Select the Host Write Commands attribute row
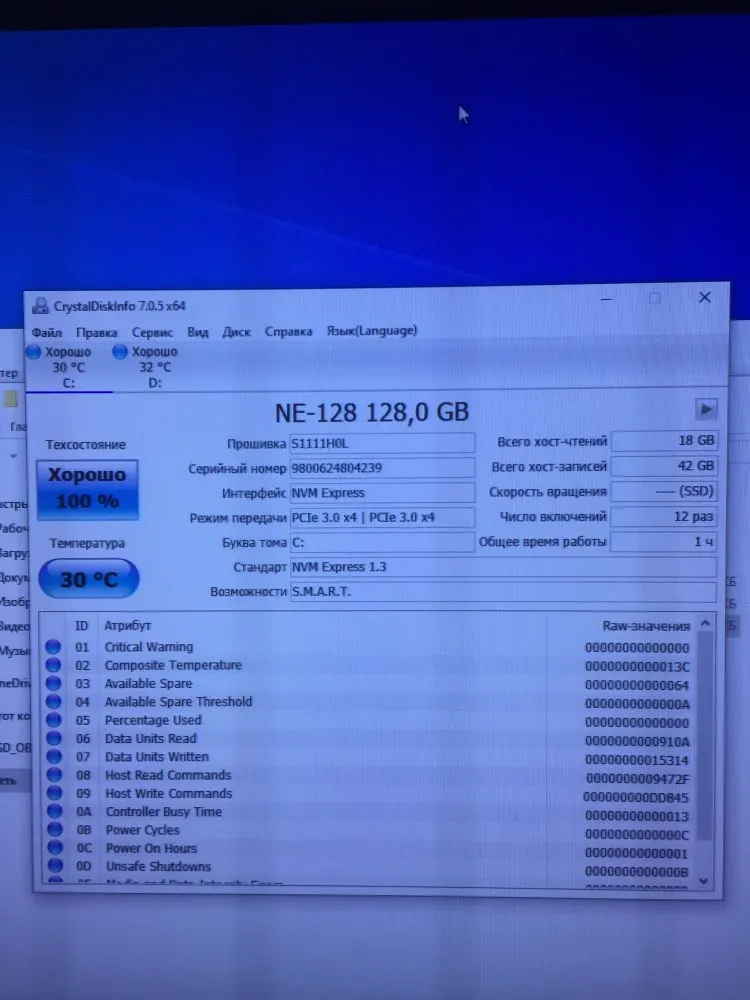Viewport: 750px width, 1000px height. tap(369, 795)
